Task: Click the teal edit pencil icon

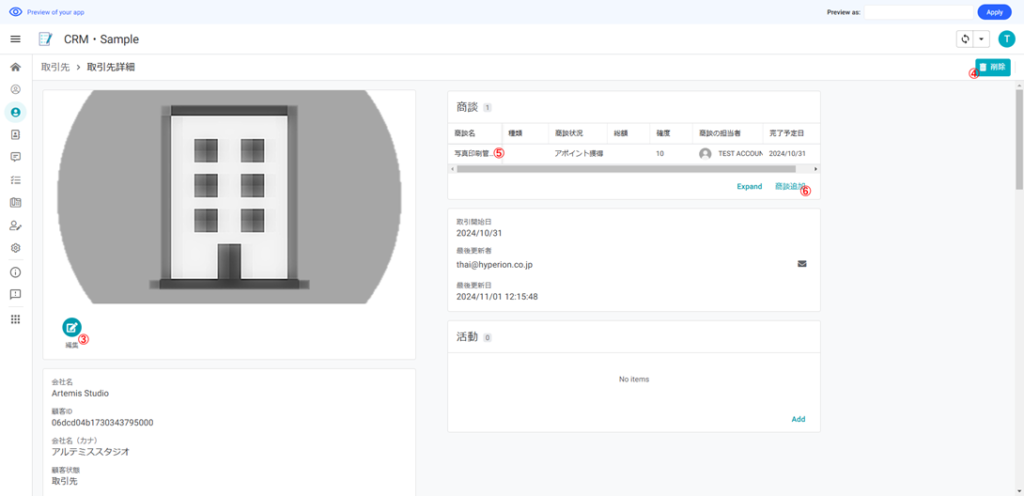Action: point(72,328)
